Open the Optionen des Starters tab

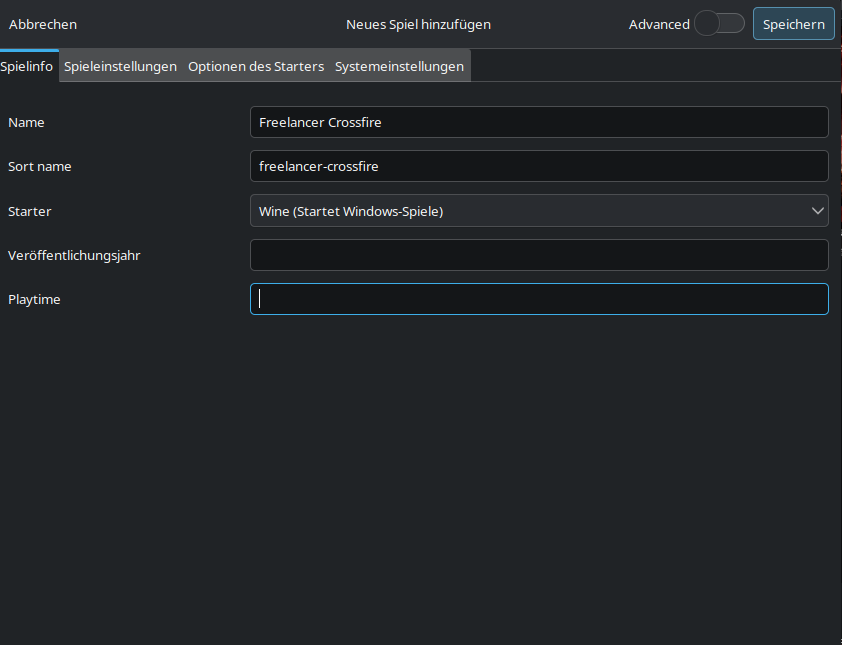click(256, 66)
